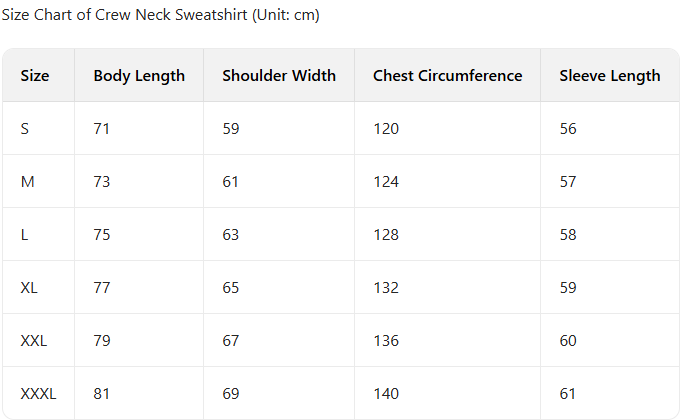
Task: Click the Sleeve Length column header
Action: 610,76
